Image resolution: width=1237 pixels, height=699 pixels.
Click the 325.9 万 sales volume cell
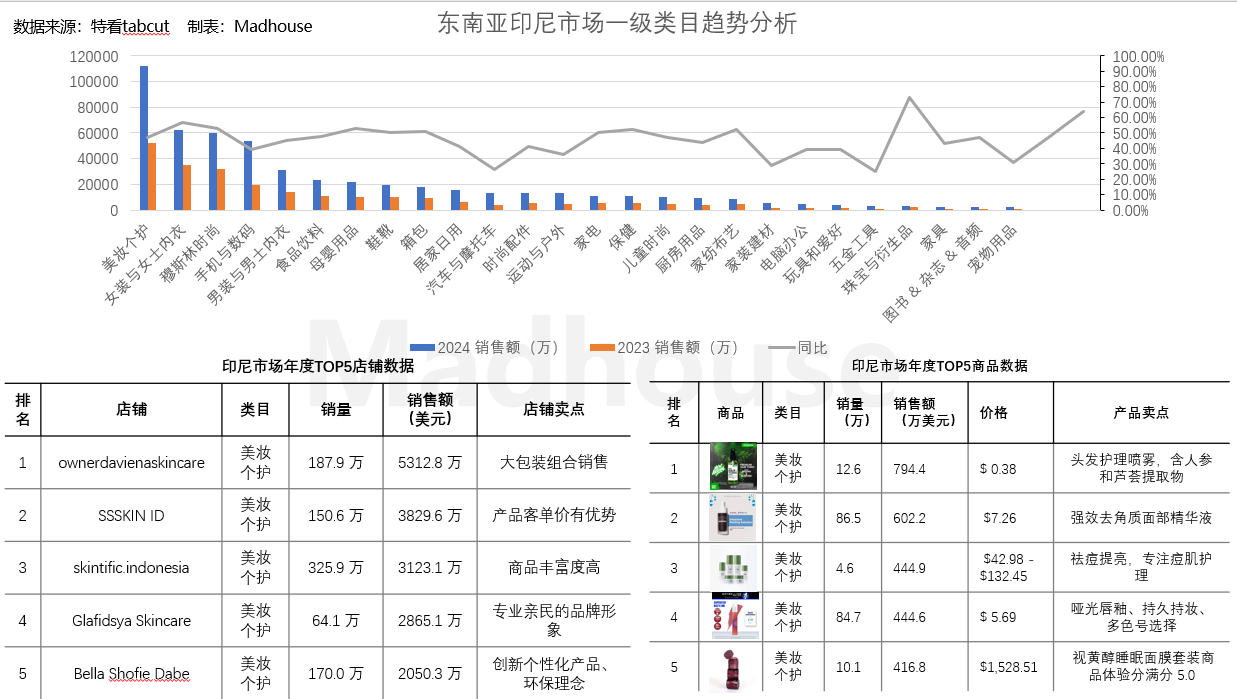tap(335, 567)
